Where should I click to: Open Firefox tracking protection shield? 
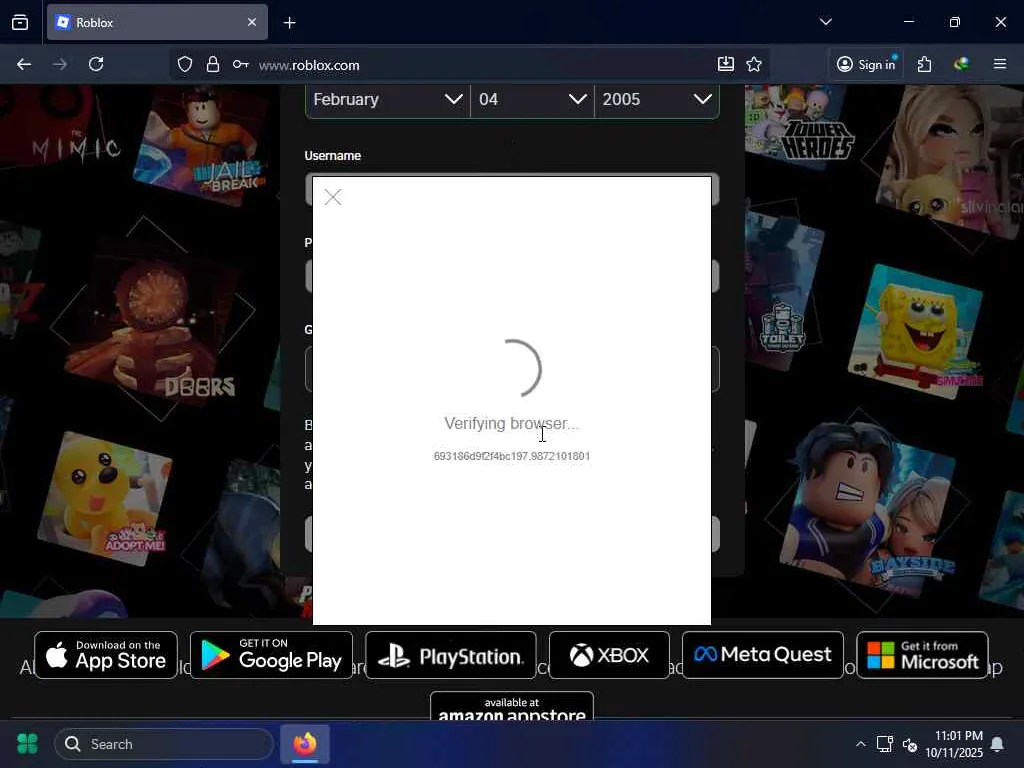tap(185, 65)
